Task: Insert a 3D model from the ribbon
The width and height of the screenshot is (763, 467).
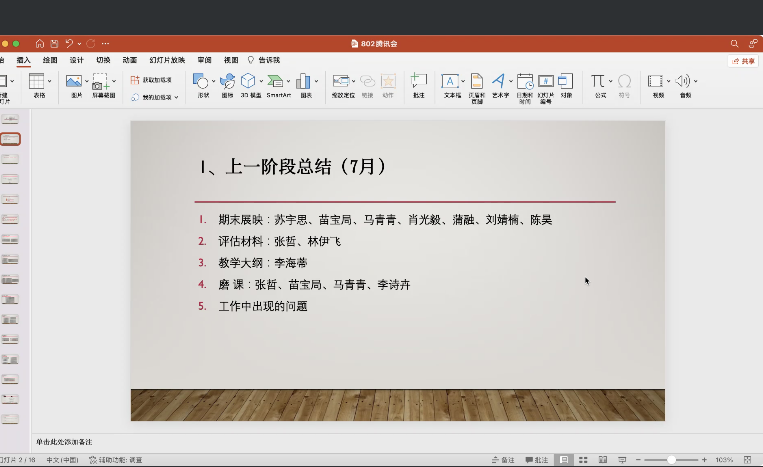Action: click(248, 82)
